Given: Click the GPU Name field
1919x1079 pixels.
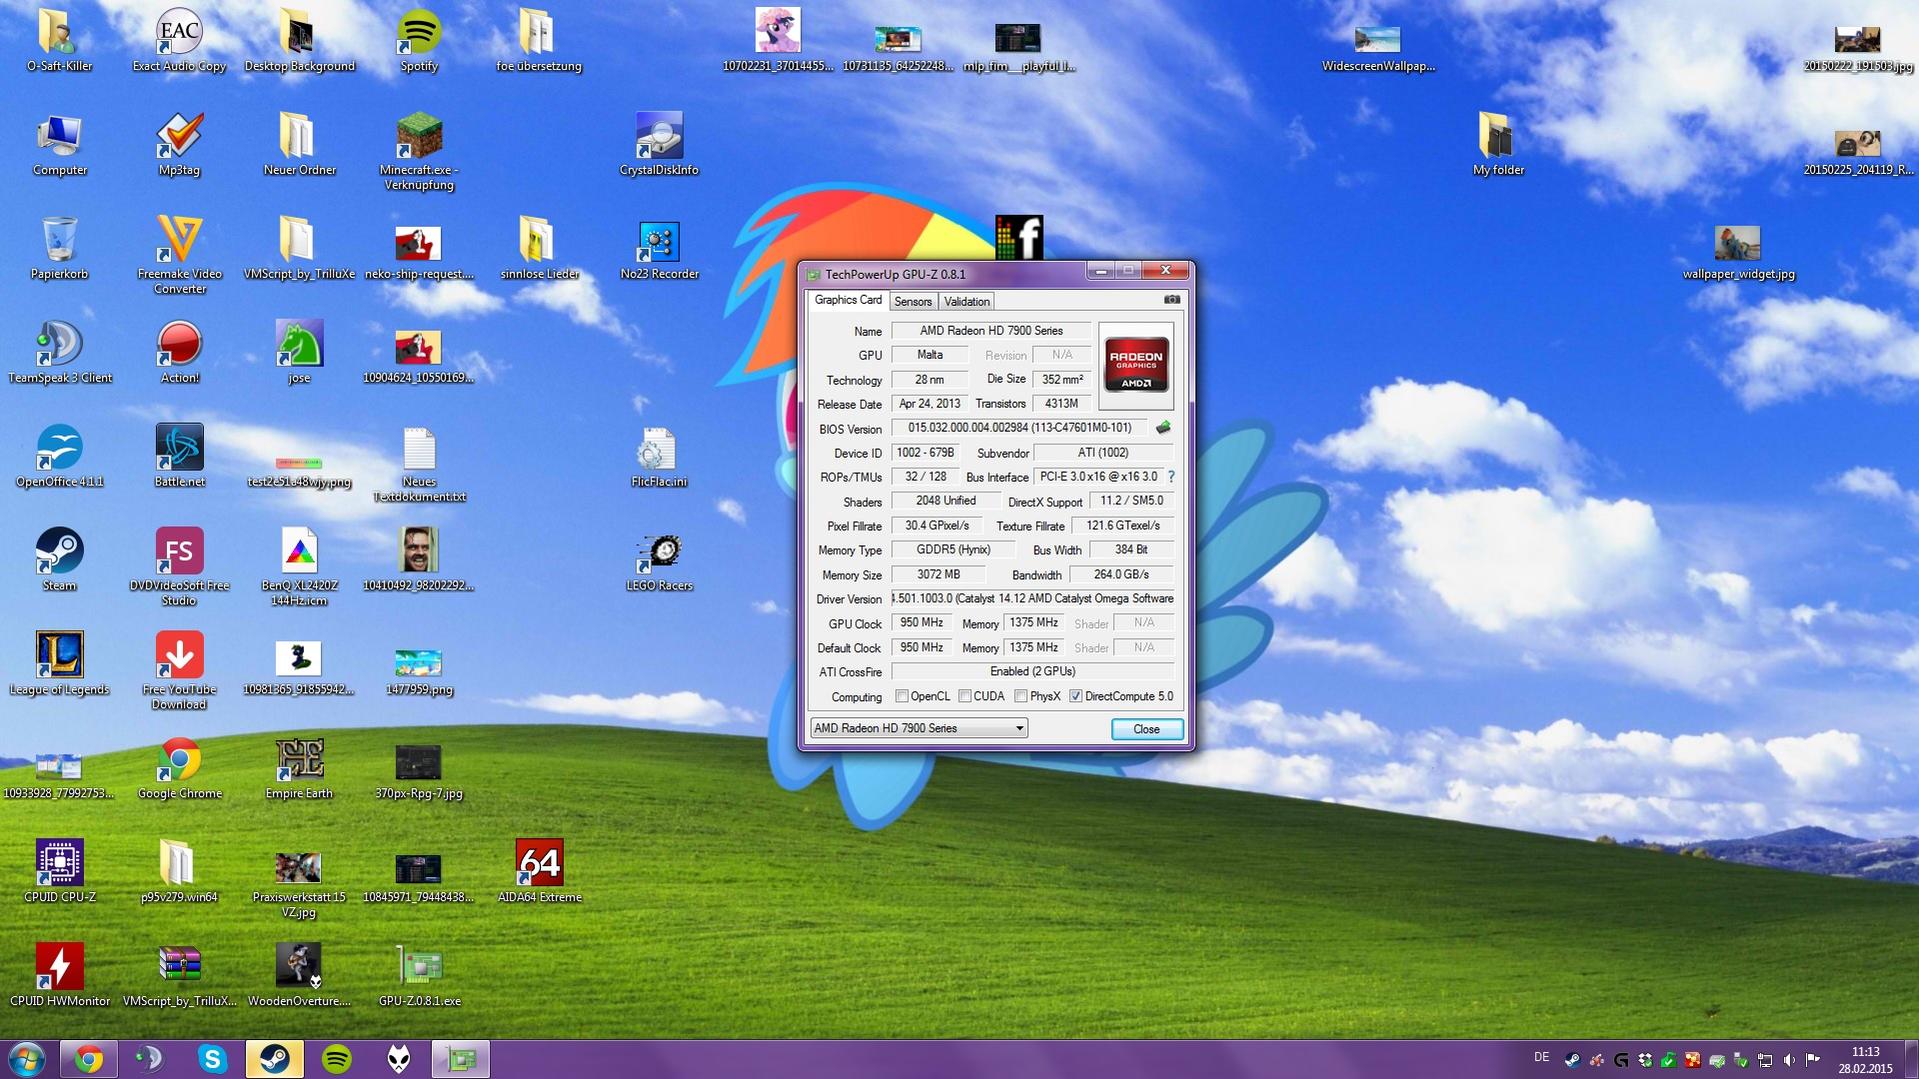Looking at the screenshot, I should 991,331.
